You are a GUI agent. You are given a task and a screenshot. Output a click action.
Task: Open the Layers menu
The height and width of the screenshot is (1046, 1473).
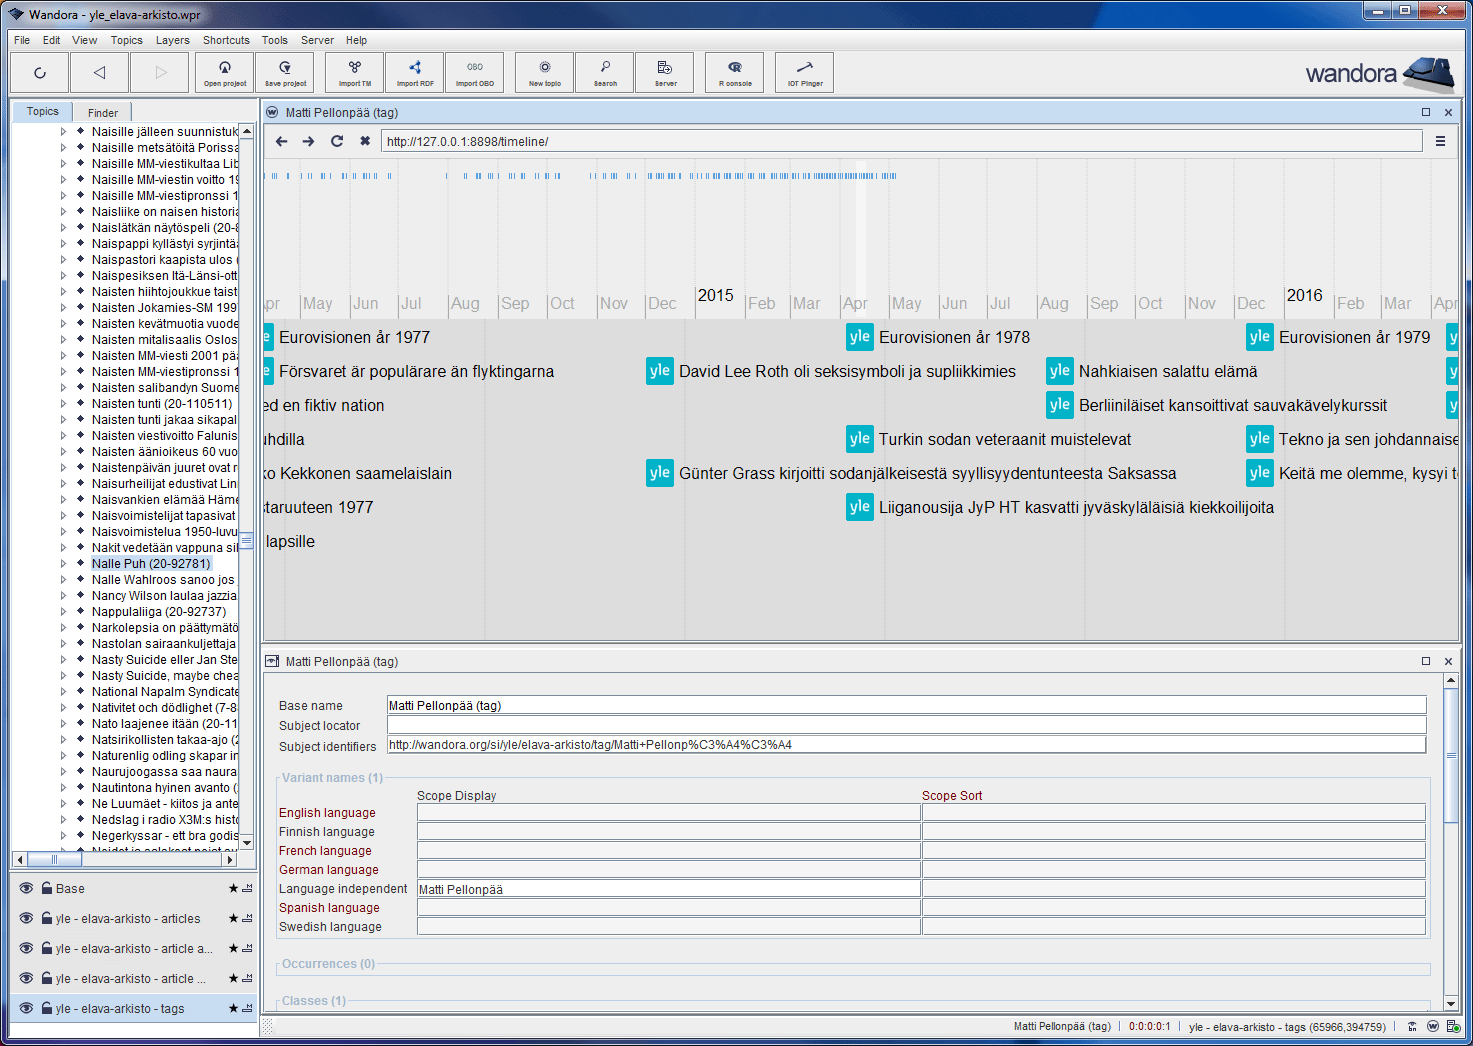[x=172, y=40]
